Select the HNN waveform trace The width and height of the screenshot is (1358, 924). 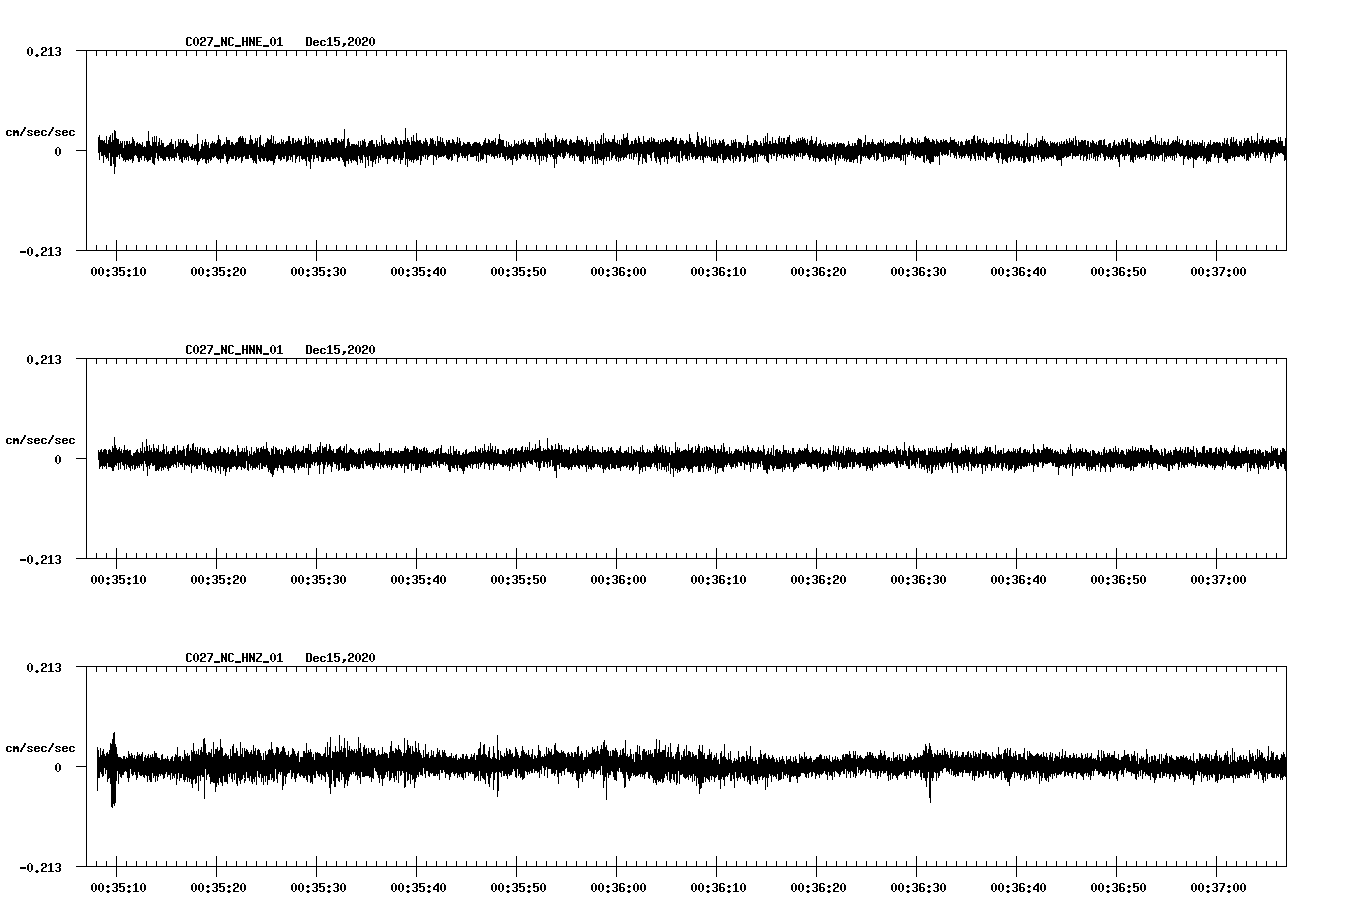[600, 458]
